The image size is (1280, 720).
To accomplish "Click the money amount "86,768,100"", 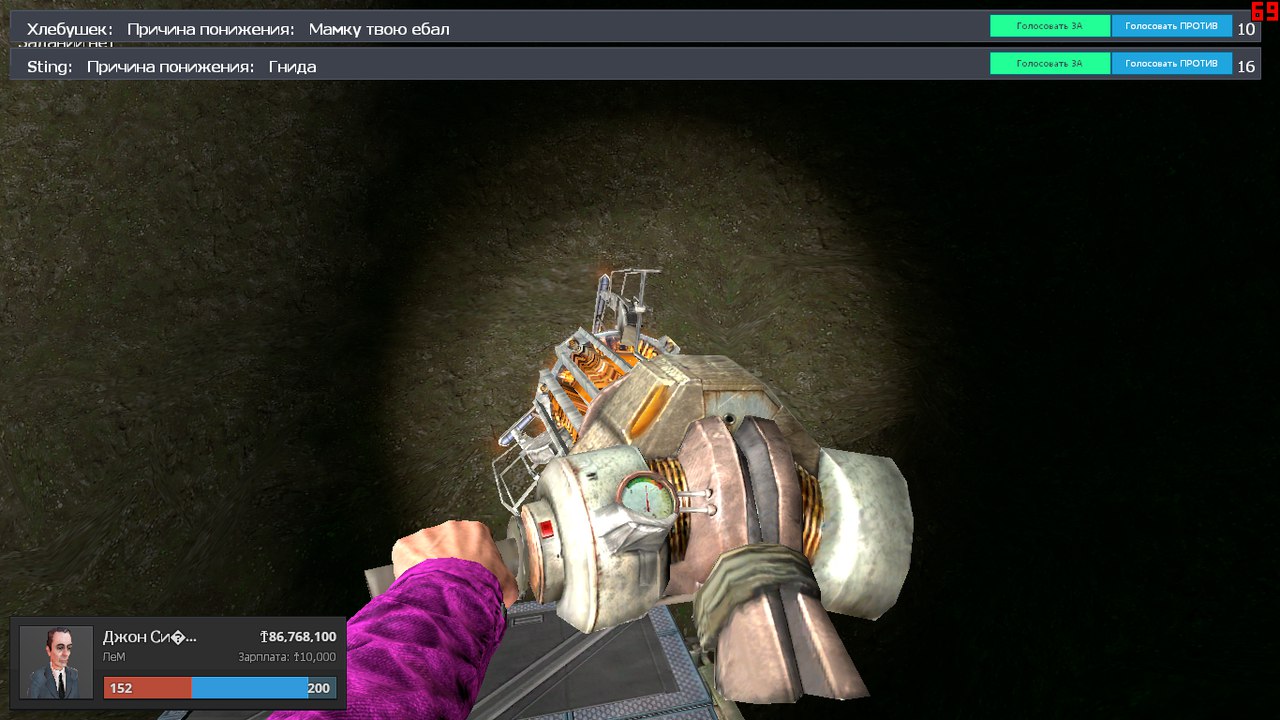I will (298, 637).
